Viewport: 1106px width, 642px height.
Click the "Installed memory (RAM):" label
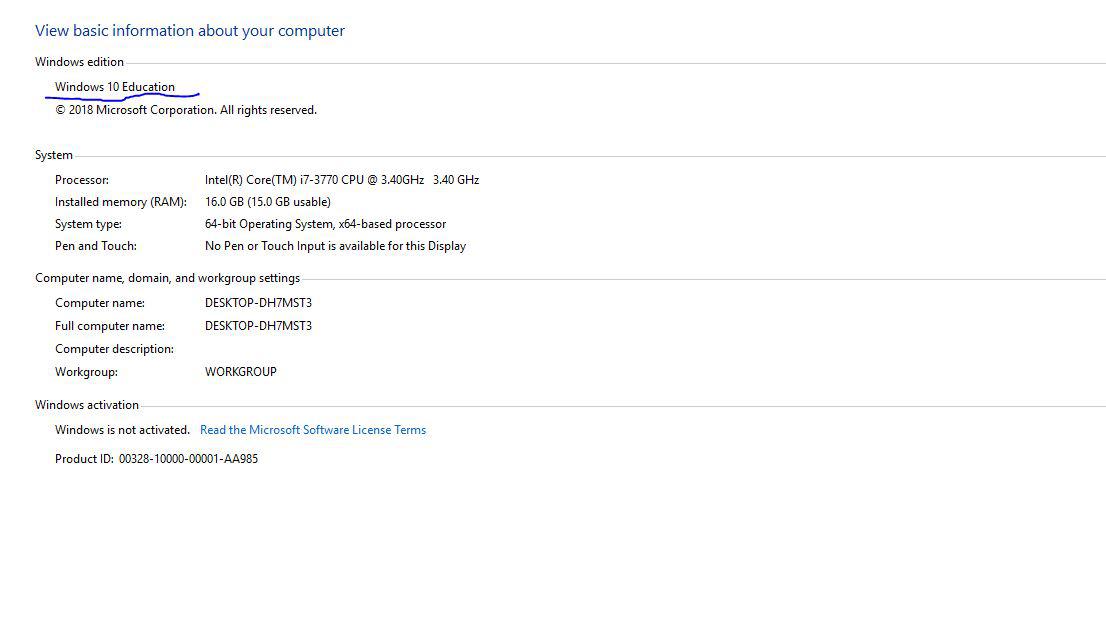pyautogui.click(x=120, y=202)
